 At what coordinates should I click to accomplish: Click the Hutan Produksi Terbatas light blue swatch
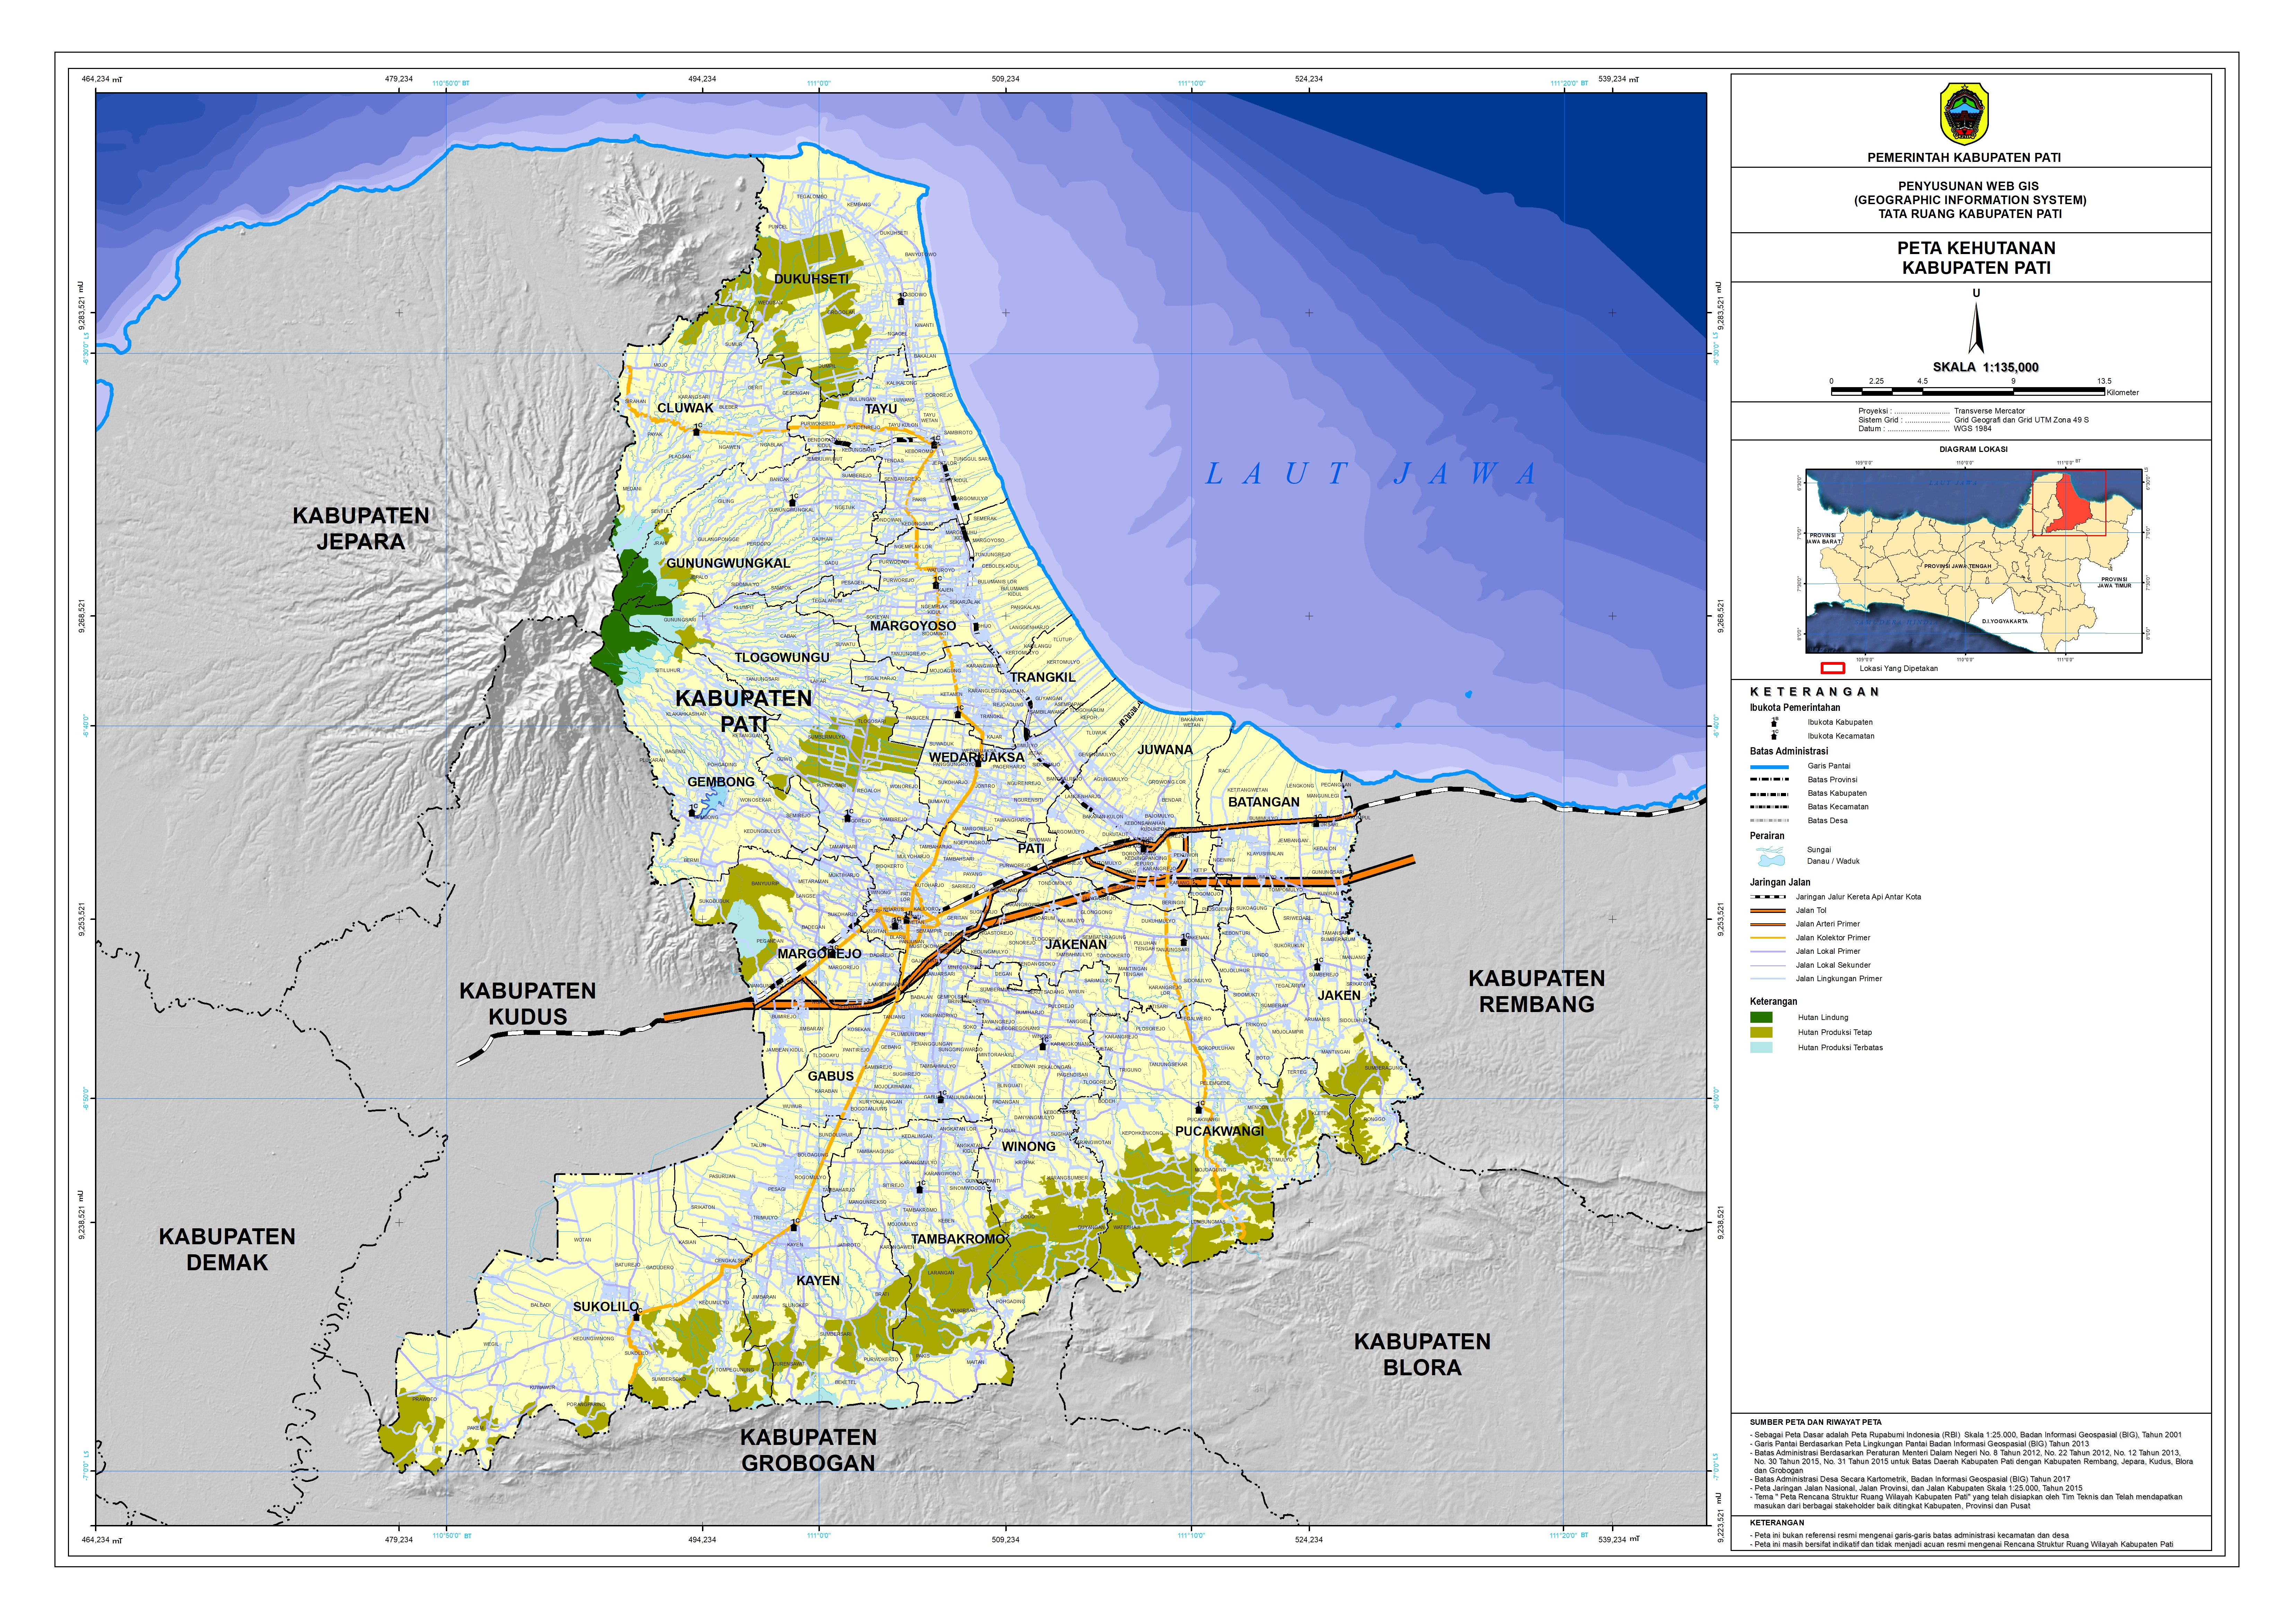pos(1761,1048)
